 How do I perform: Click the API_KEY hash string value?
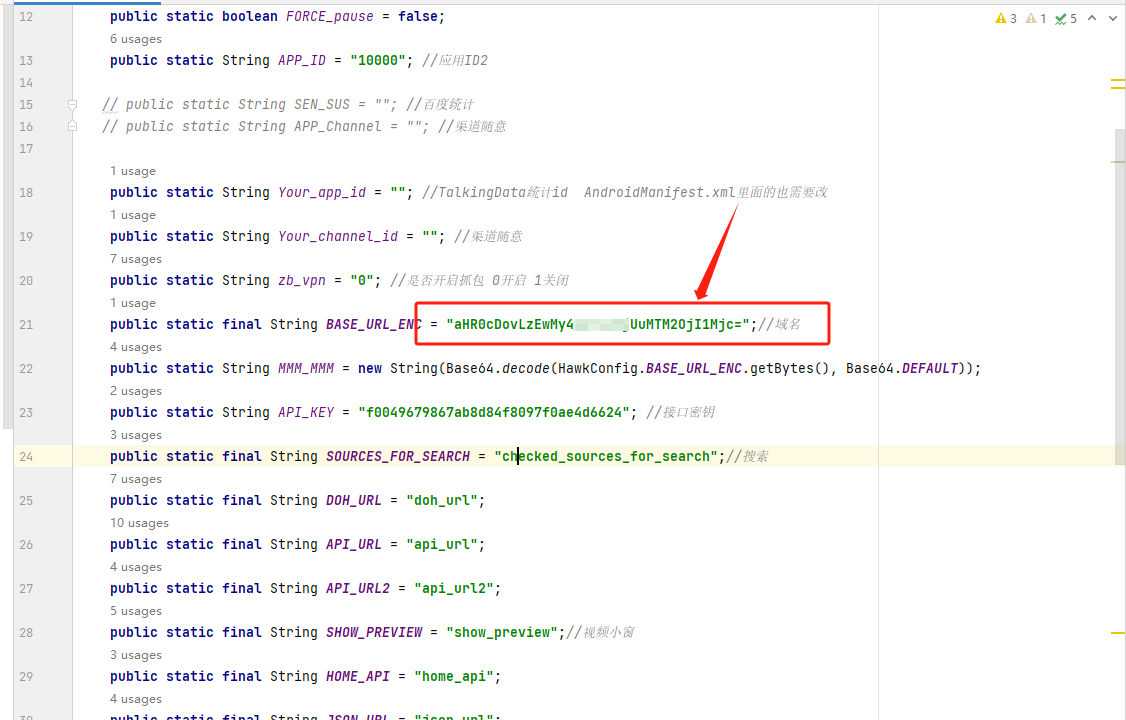[x=494, y=413]
